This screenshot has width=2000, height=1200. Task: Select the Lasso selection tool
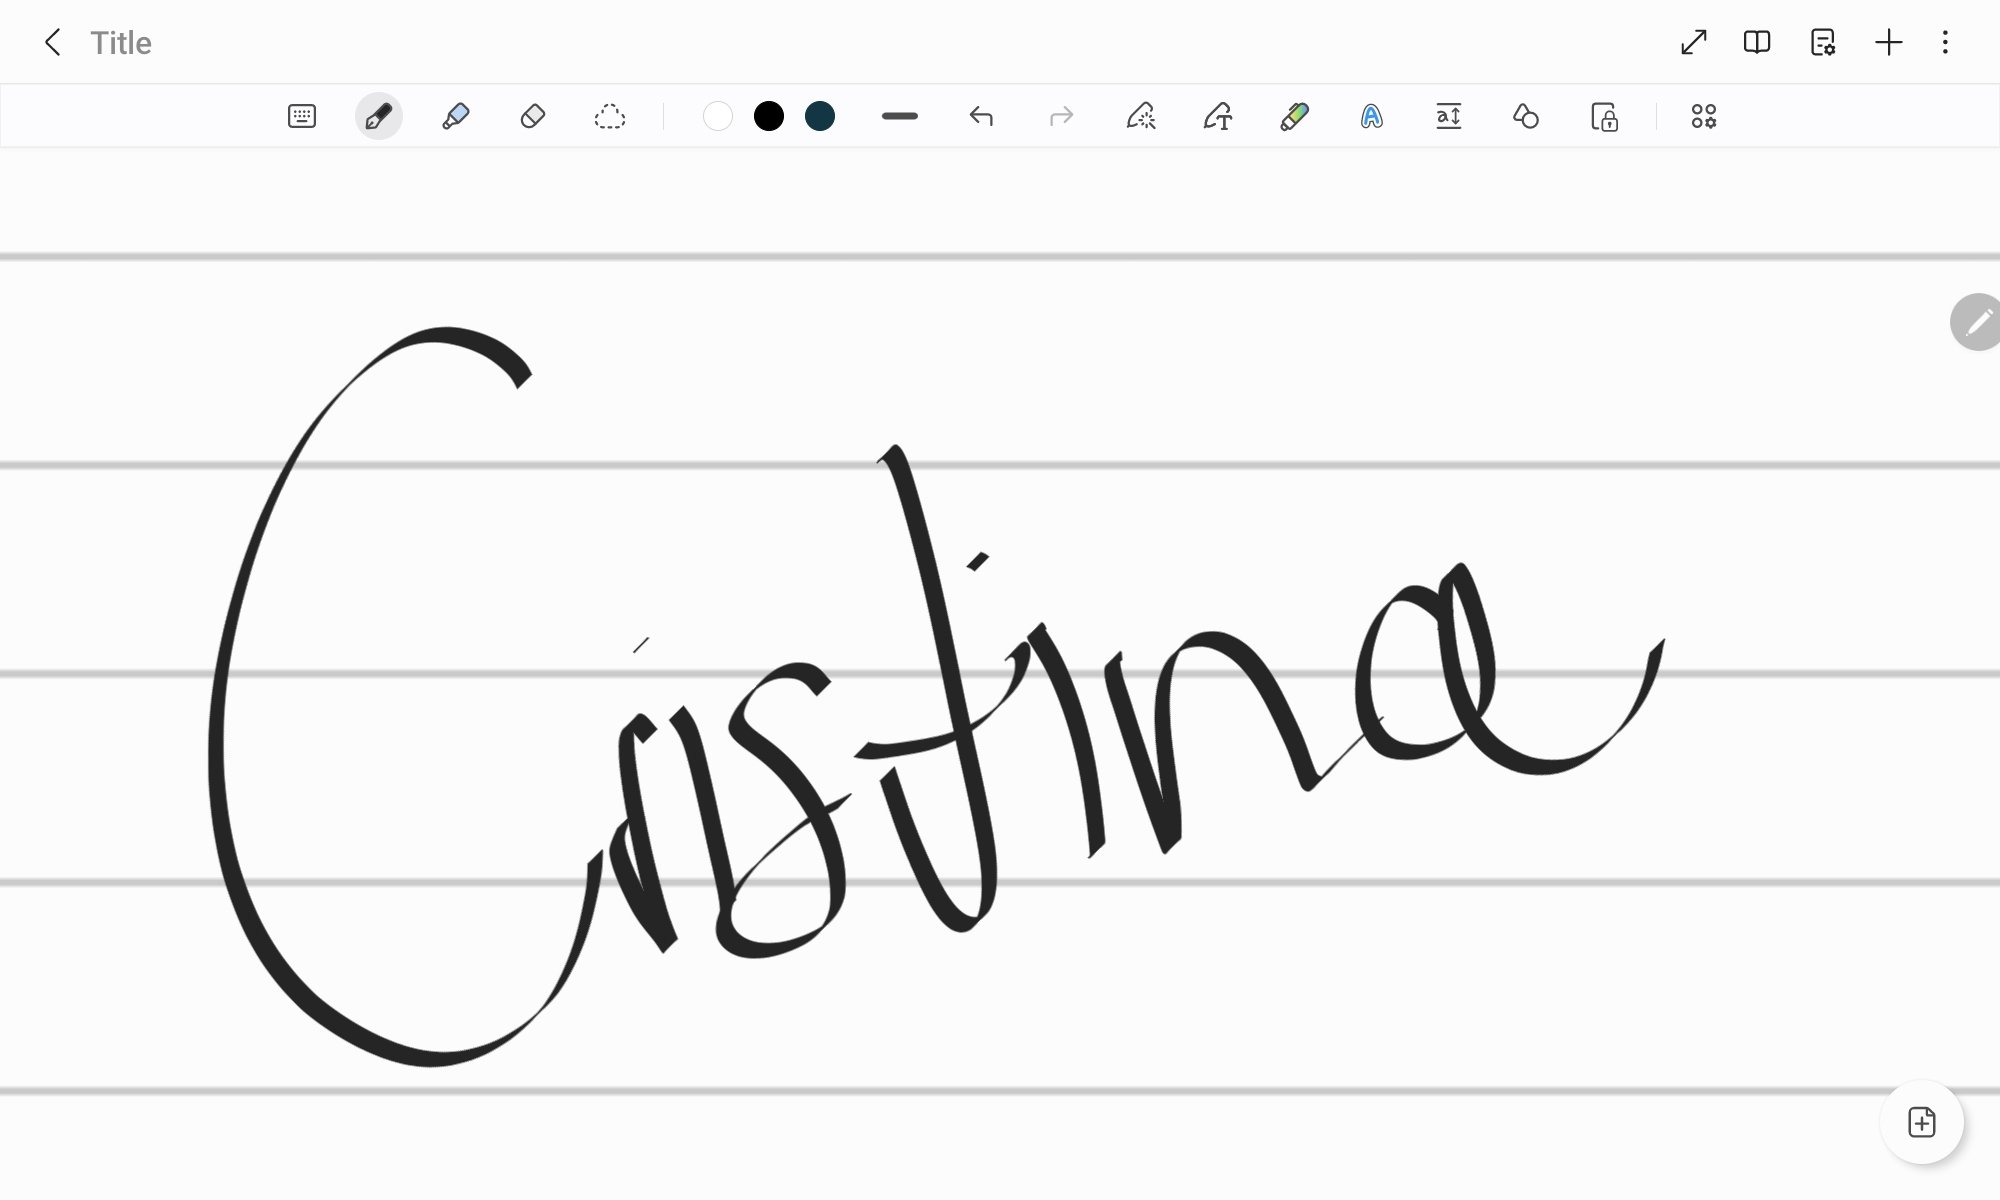tap(609, 116)
